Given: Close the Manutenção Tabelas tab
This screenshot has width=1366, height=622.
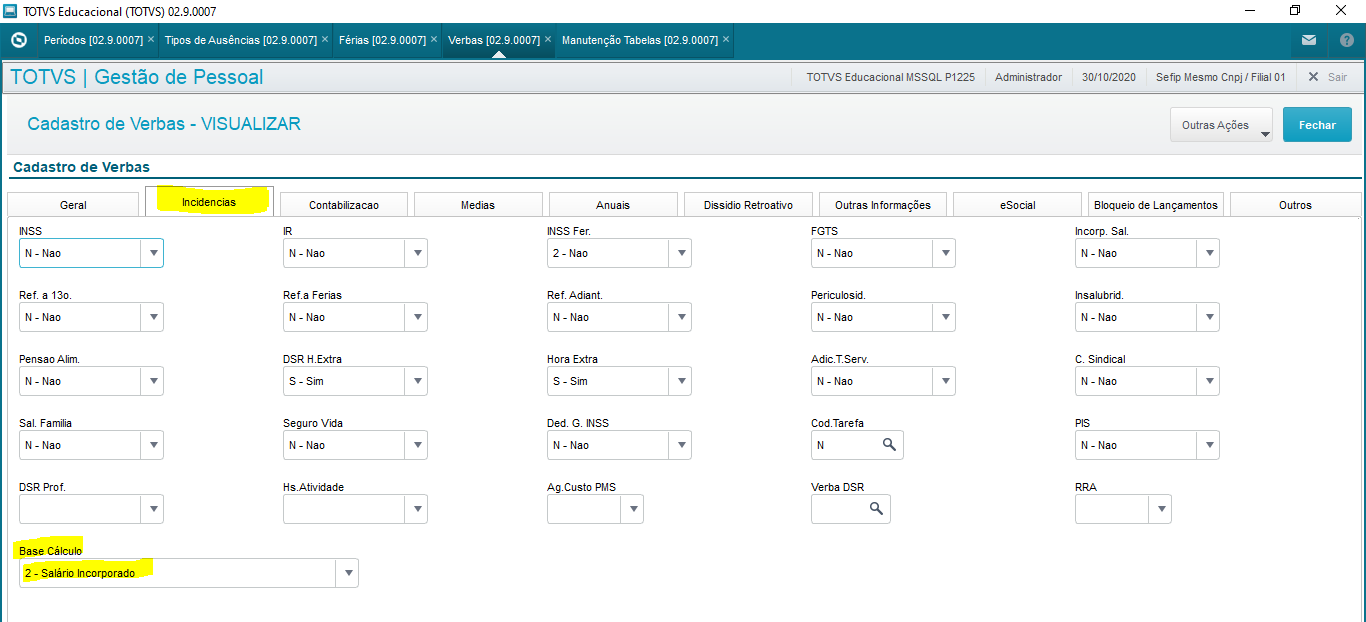Looking at the screenshot, I should [x=726, y=40].
